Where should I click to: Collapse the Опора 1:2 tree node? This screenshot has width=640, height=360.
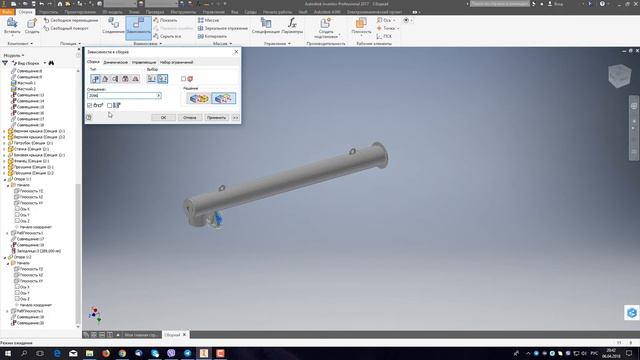pos(5,258)
